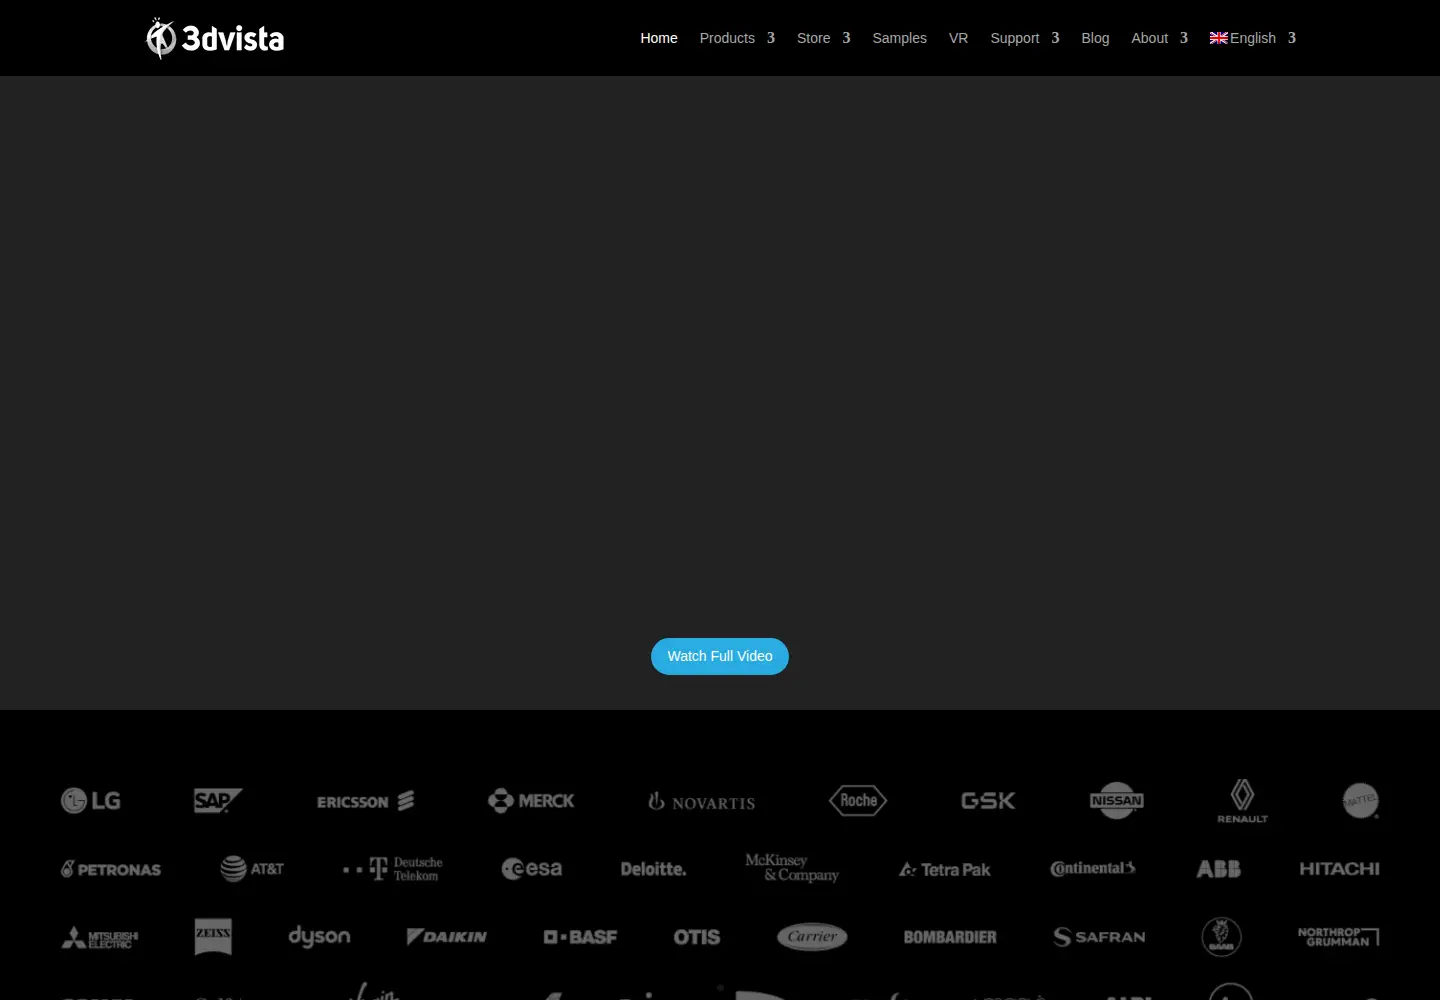Expand the Store dropdown menu

point(823,38)
